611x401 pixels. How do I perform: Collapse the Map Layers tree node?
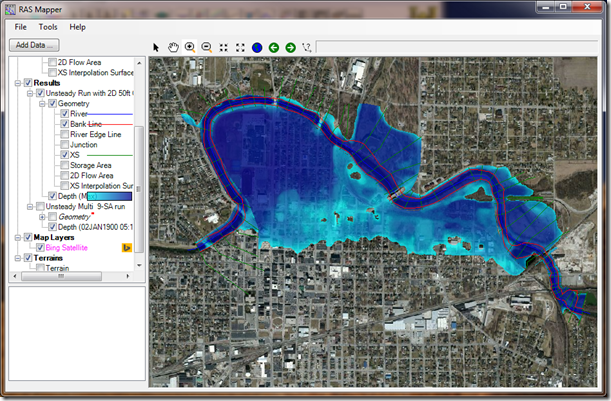[x=17, y=237]
